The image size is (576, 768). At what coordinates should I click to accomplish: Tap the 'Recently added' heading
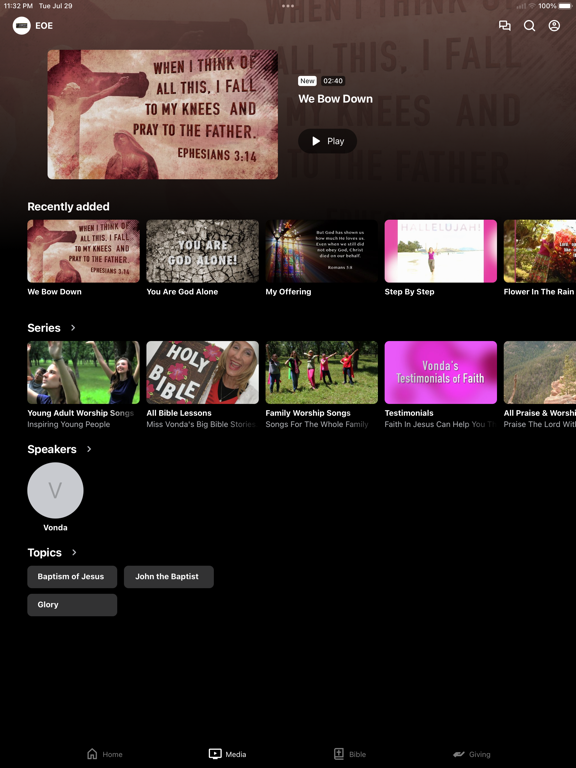coord(69,206)
